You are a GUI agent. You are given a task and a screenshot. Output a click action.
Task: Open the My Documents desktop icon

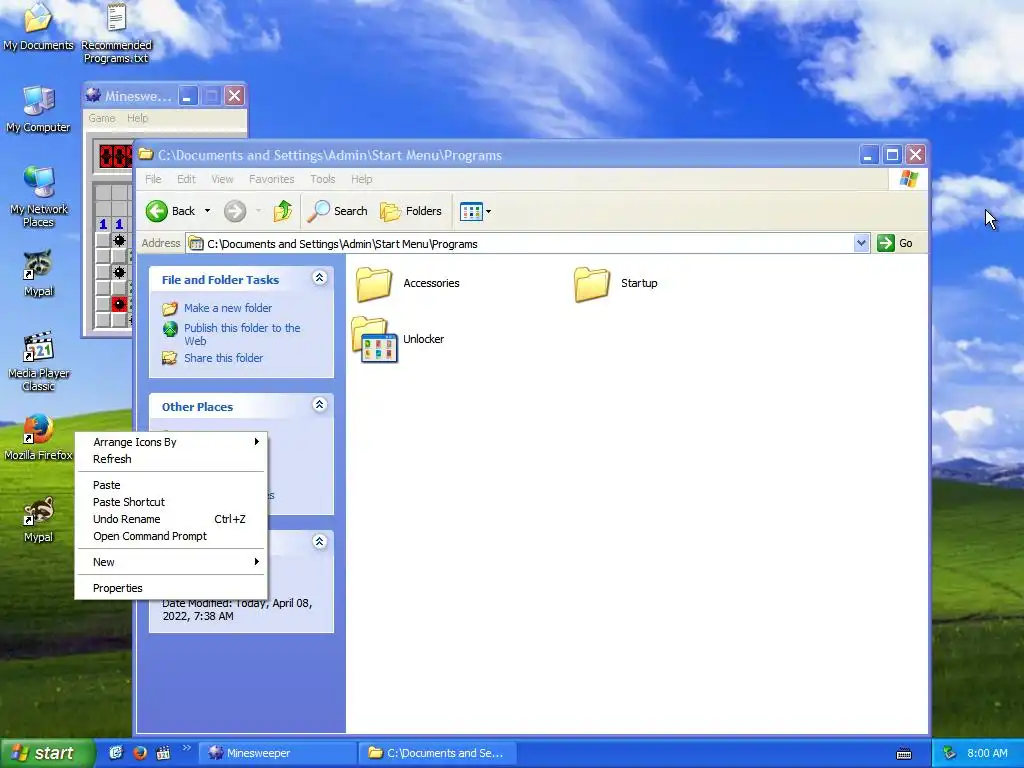click(x=38, y=26)
